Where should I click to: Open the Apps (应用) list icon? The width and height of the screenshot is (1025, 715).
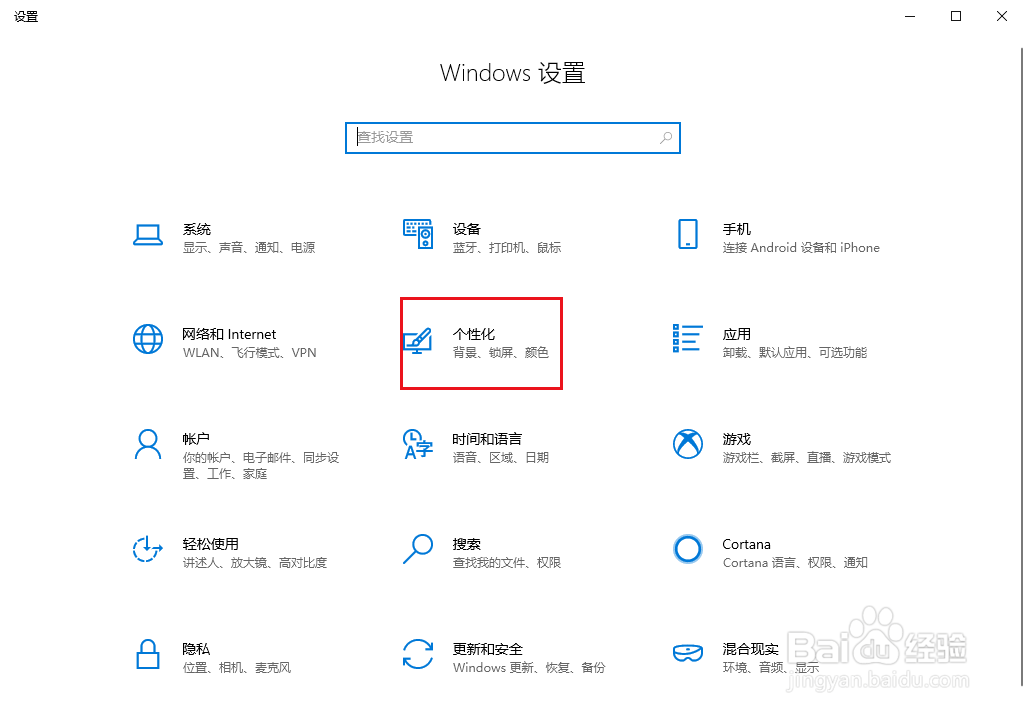click(688, 338)
